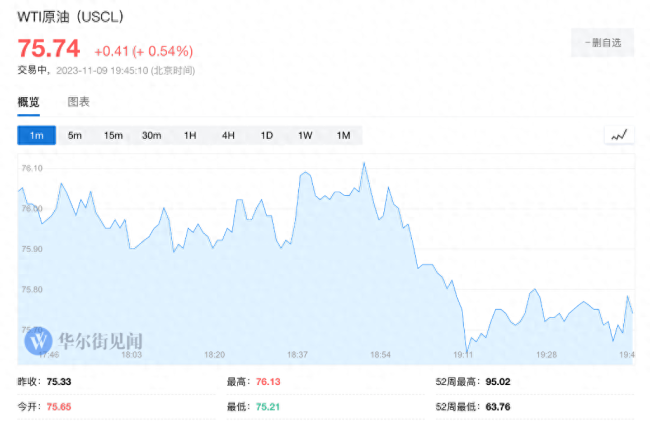The width and height of the screenshot is (650, 425).
Task: Click the line chart style icon
Action: (x=620, y=135)
